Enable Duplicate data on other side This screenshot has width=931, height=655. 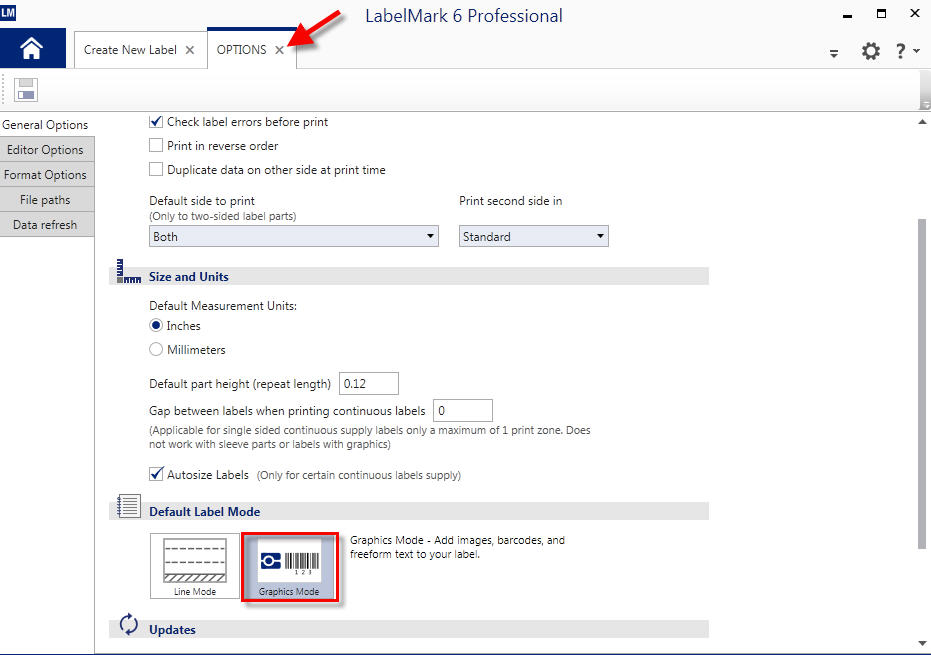pyautogui.click(x=156, y=170)
